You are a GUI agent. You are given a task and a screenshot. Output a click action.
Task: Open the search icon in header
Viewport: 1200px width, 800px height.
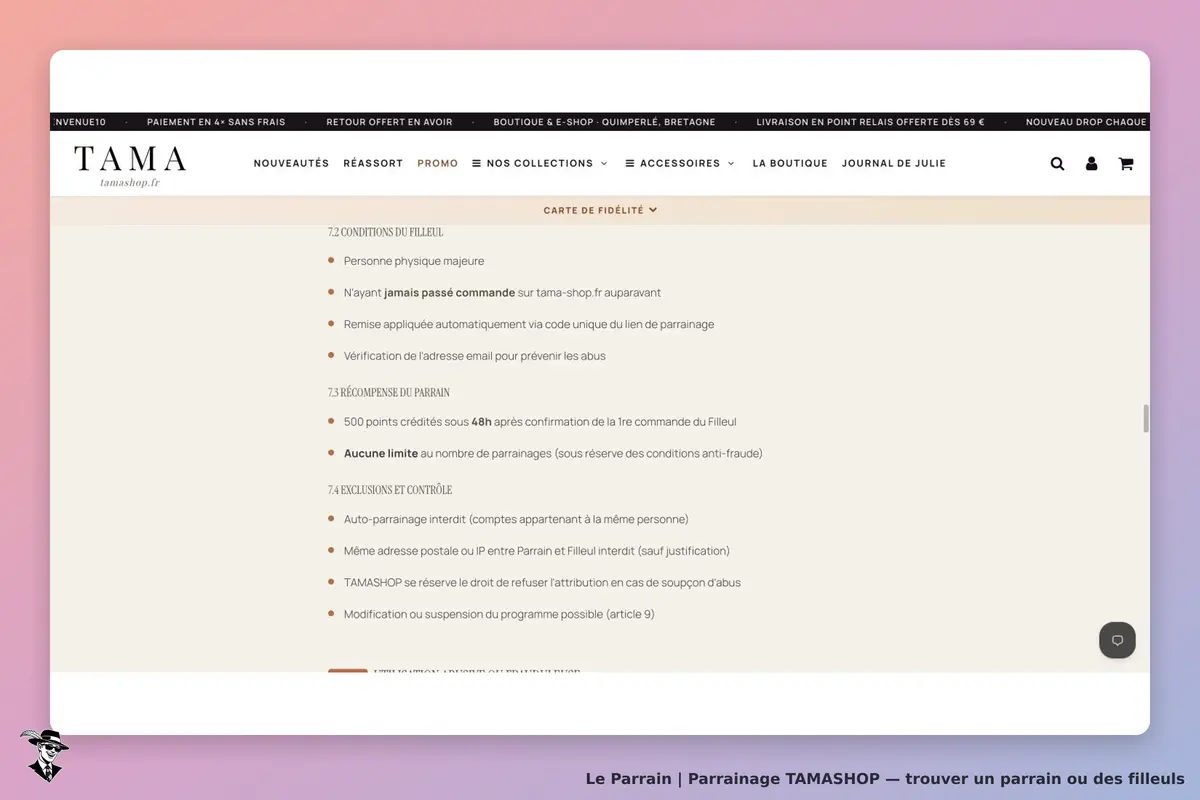click(x=1057, y=164)
